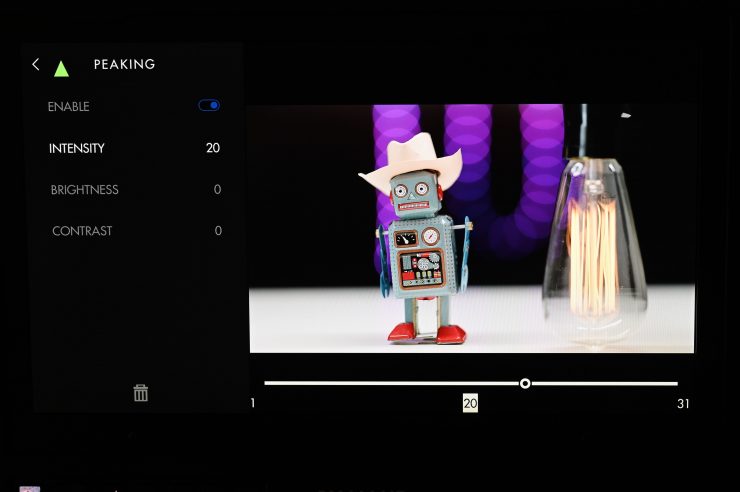Click the highlighted 20 value box below slider
This screenshot has width=740, height=492.
click(x=470, y=403)
